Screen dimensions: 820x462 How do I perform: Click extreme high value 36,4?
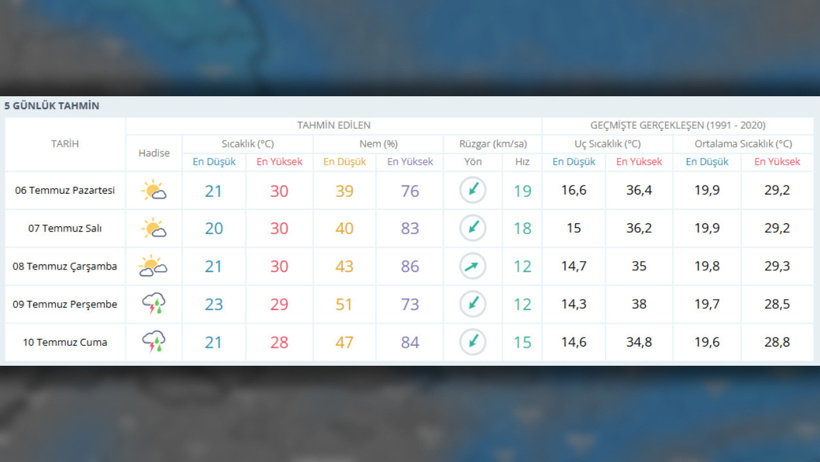point(639,190)
